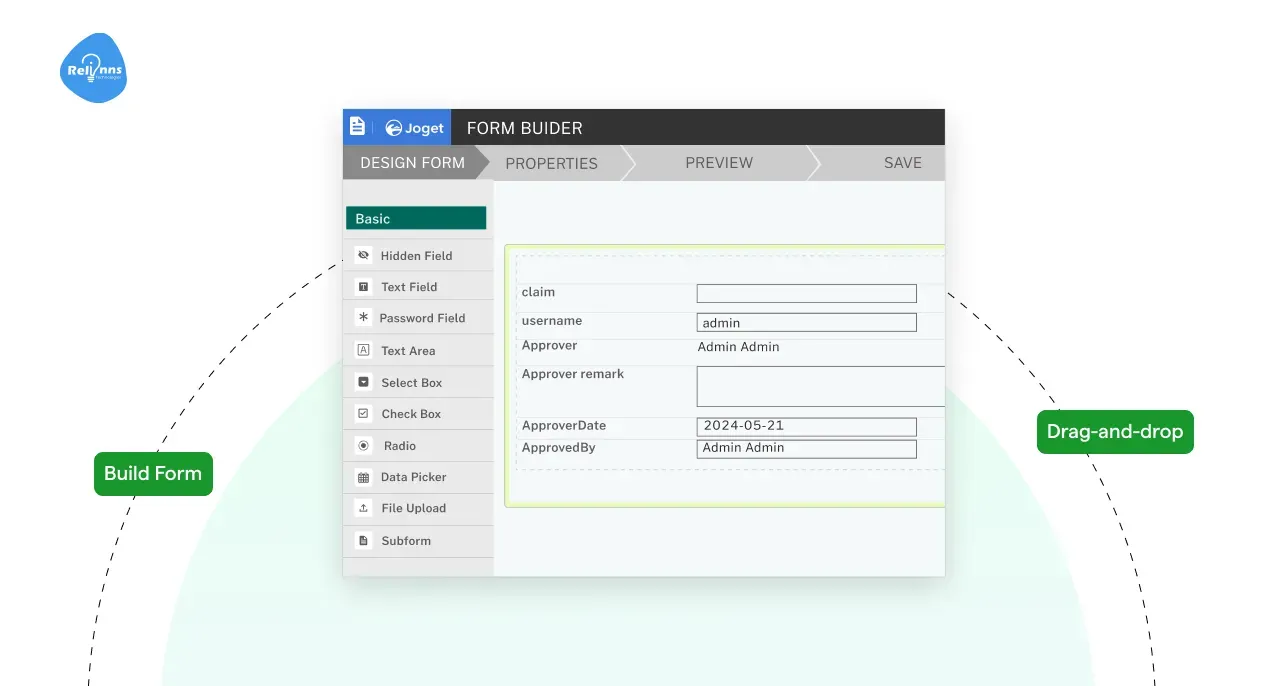Image resolution: width=1288 pixels, height=686 pixels.
Task: Select the Text Field element icon
Action: click(x=363, y=286)
